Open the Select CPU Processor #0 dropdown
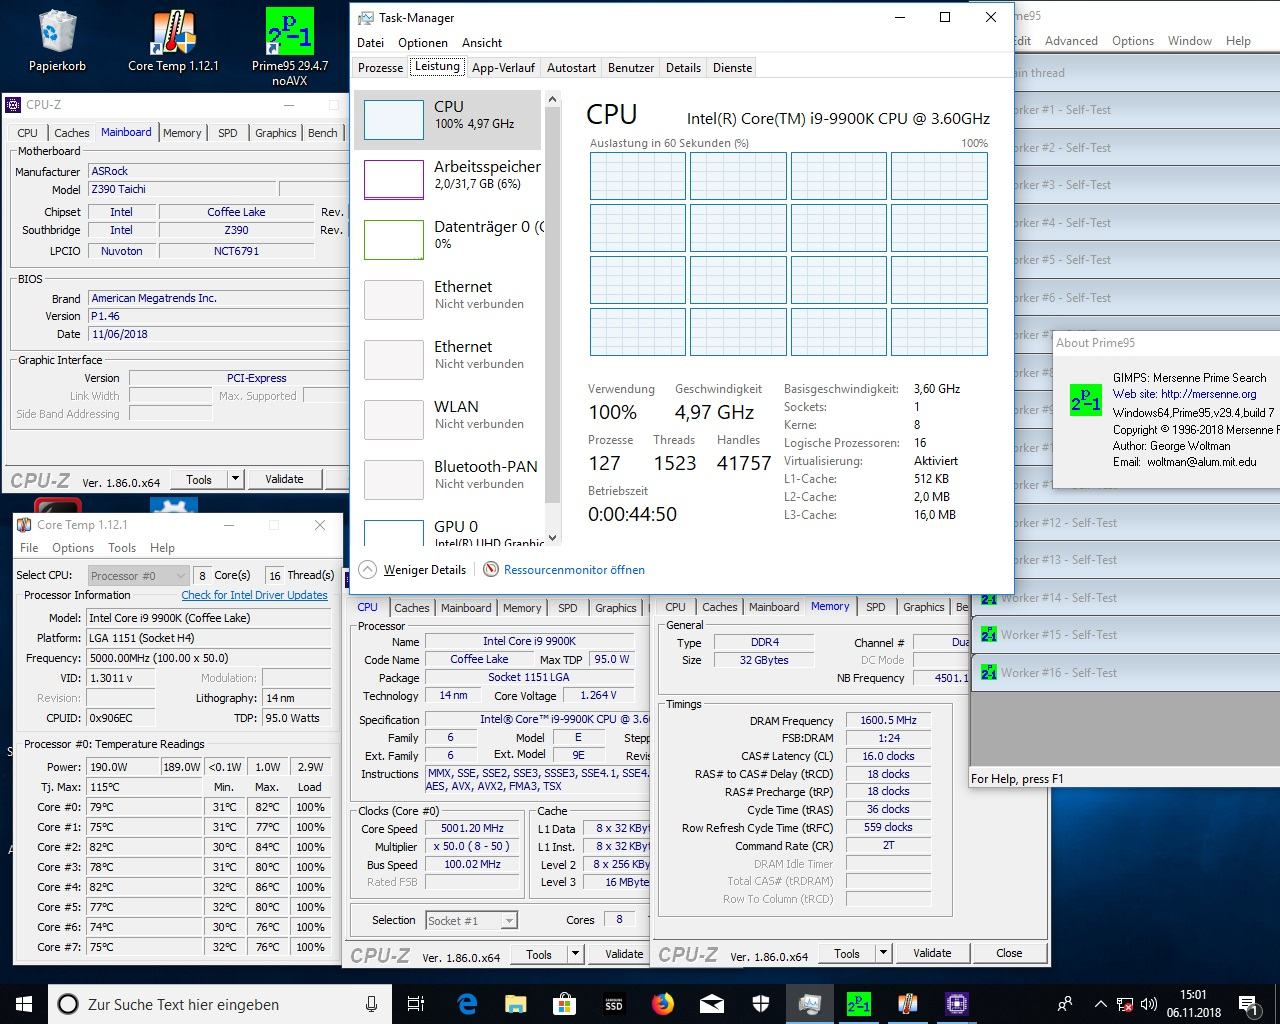The height and width of the screenshot is (1024, 1280). [x=138, y=575]
